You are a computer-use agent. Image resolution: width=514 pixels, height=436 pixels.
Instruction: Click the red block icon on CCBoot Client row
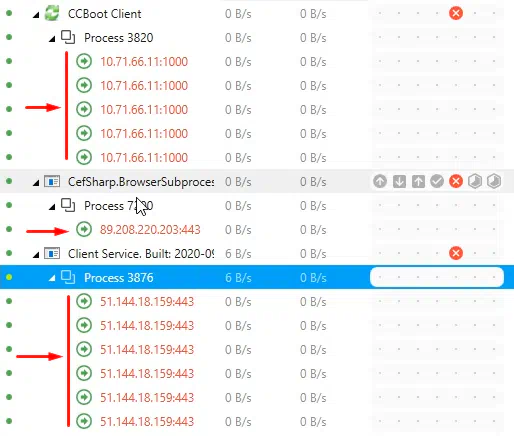[456, 13]
